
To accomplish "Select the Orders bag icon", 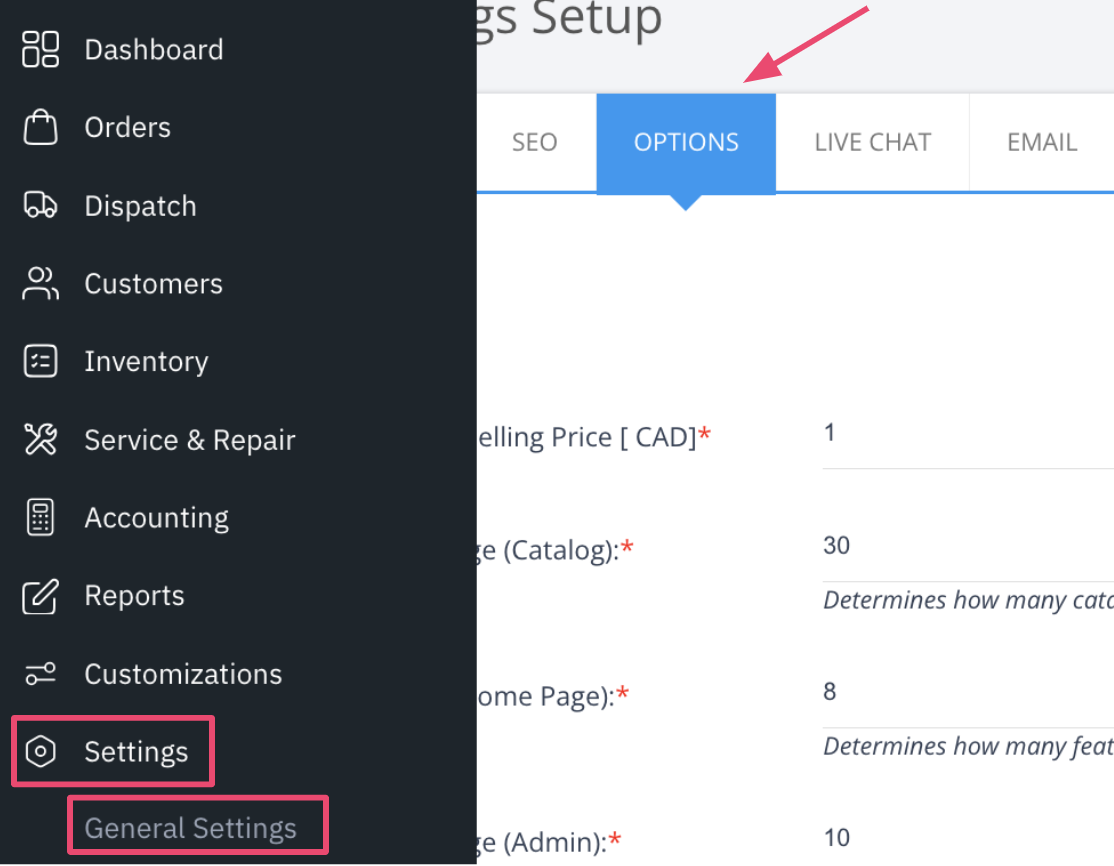I will 40,127.
